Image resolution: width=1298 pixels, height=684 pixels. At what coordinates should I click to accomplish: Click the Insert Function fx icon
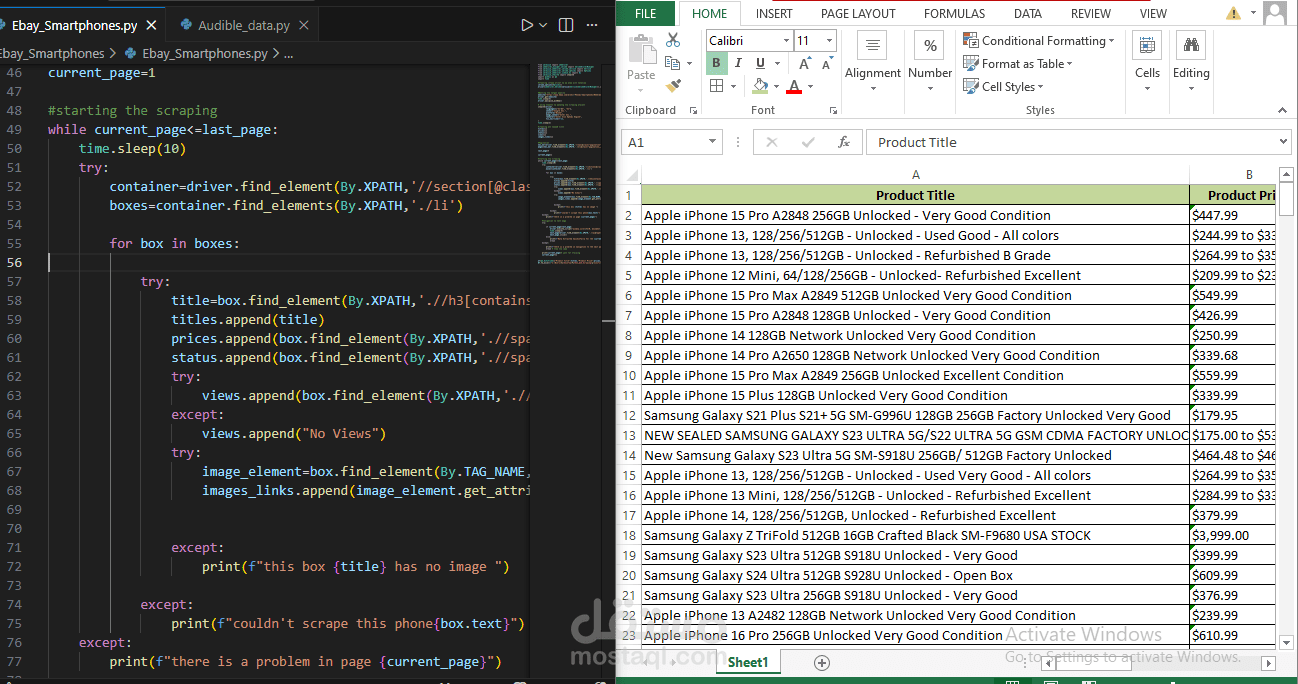point(843,142)
